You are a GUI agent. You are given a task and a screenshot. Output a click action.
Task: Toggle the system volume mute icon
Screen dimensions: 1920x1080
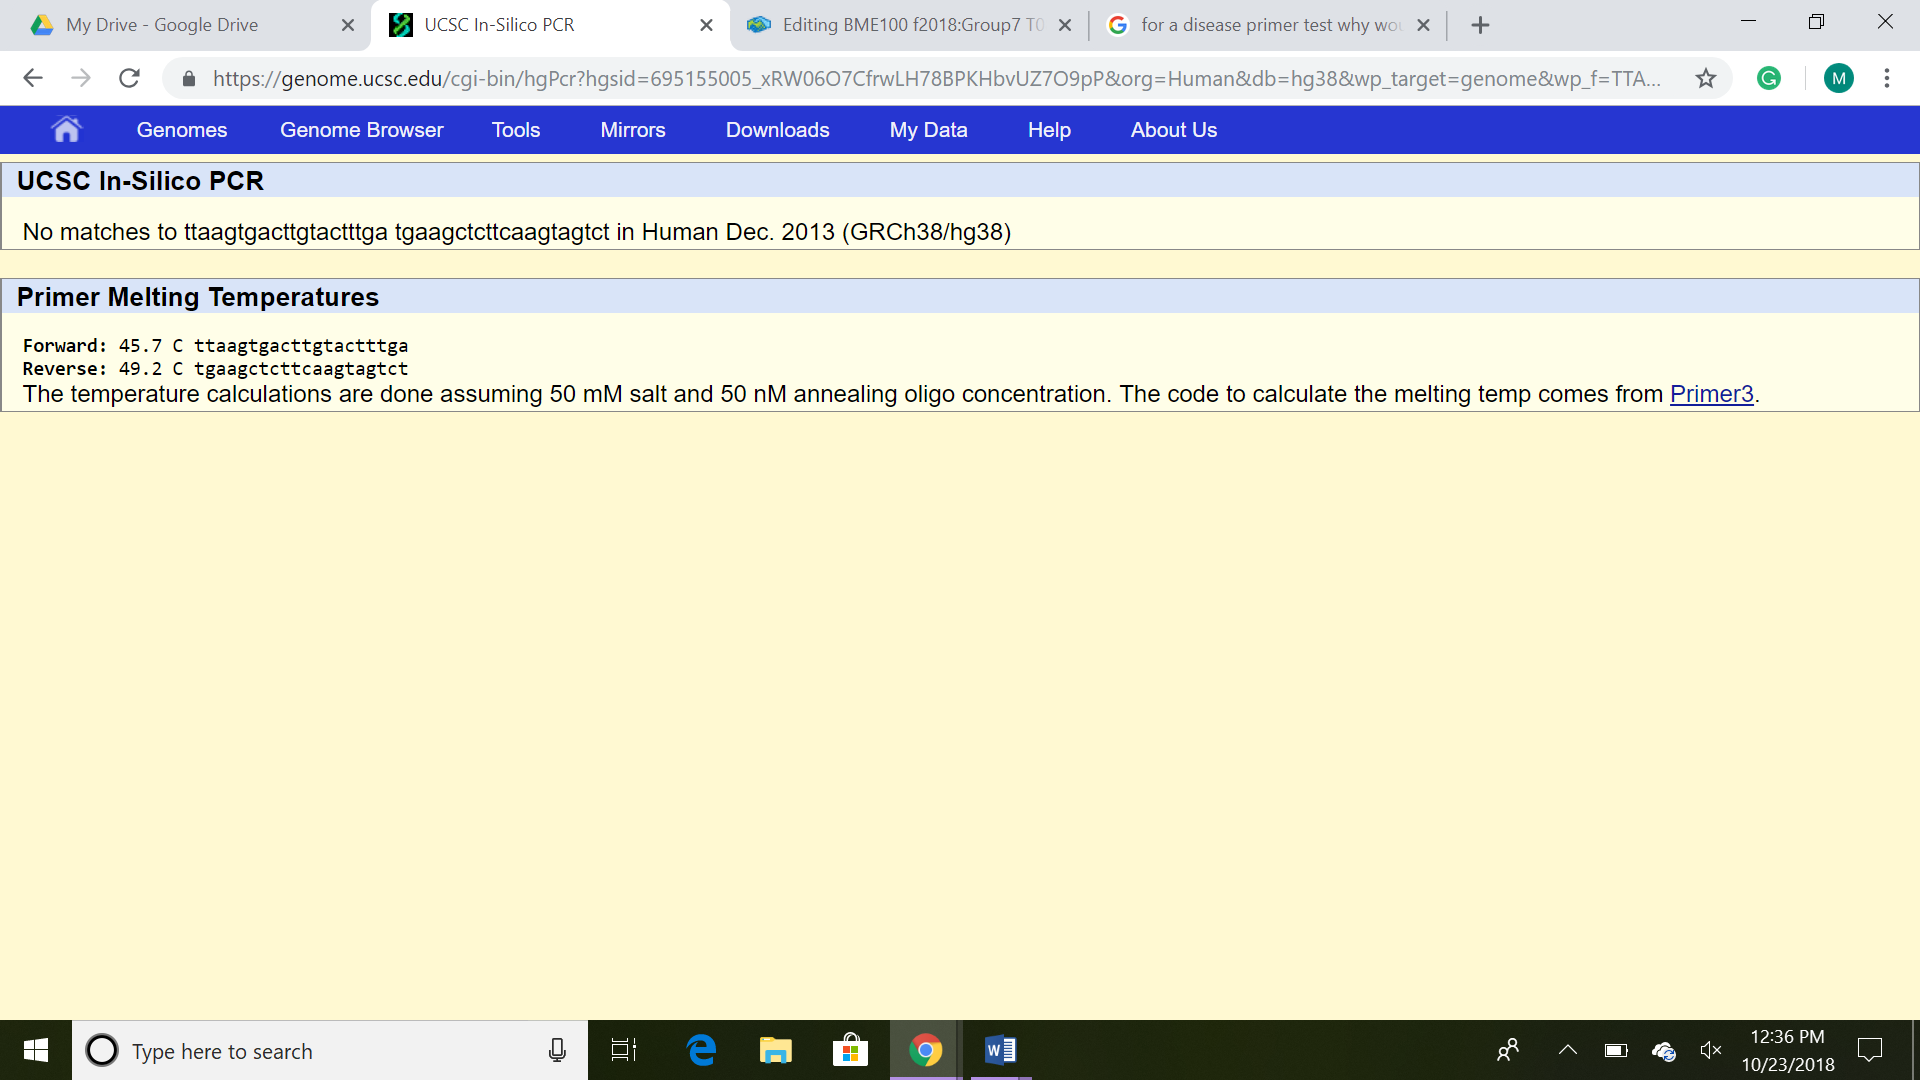1710,1050
